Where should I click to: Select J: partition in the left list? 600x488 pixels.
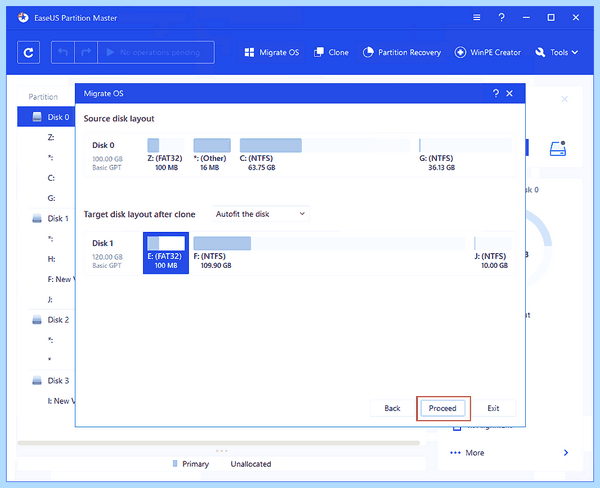[x=50, y=300]
